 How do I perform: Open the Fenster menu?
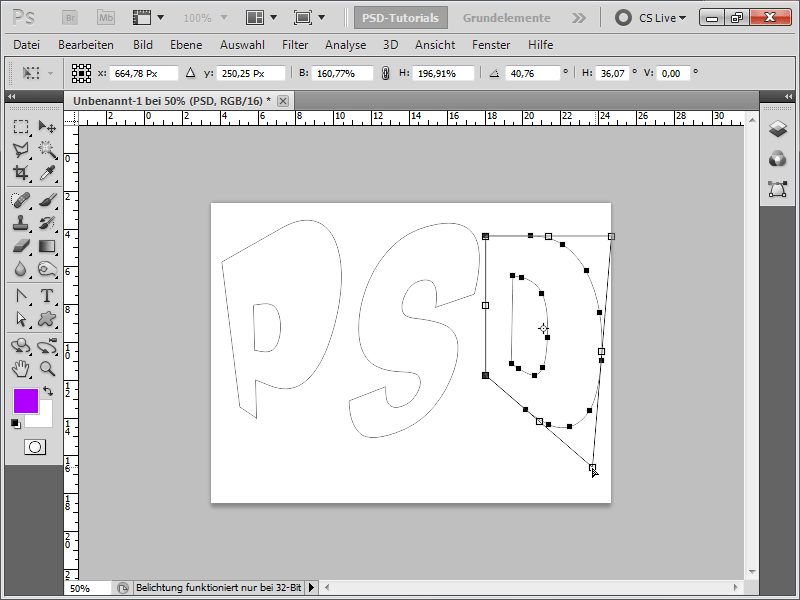tap(491, 45)
